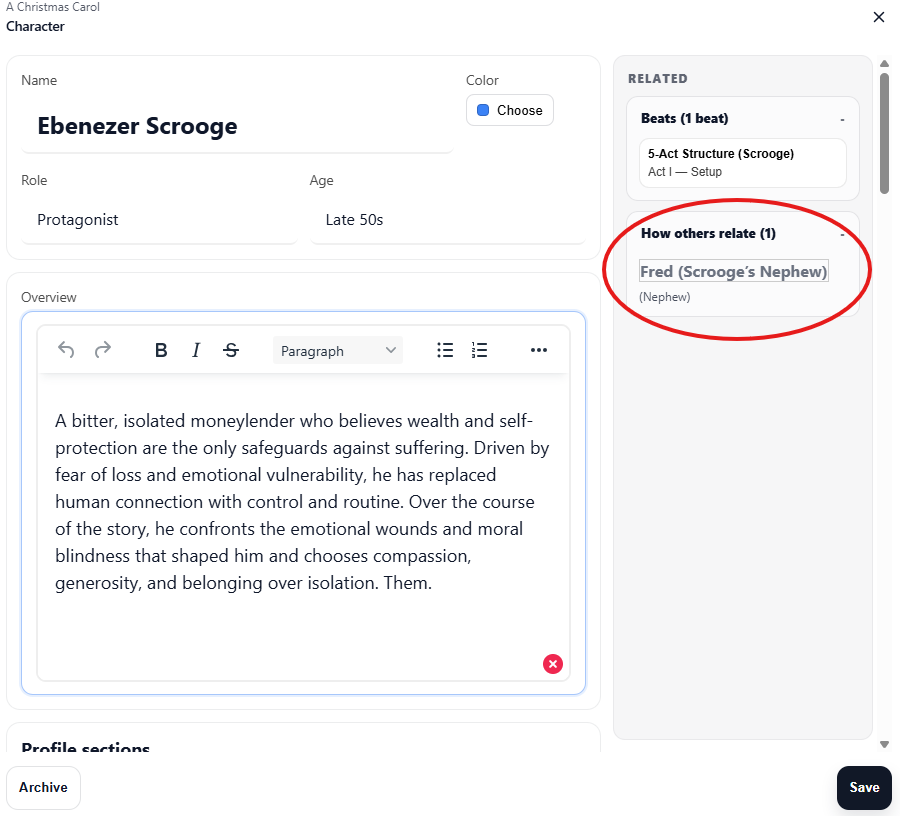Open more formatting options ellipsis

tap(539, 350)
